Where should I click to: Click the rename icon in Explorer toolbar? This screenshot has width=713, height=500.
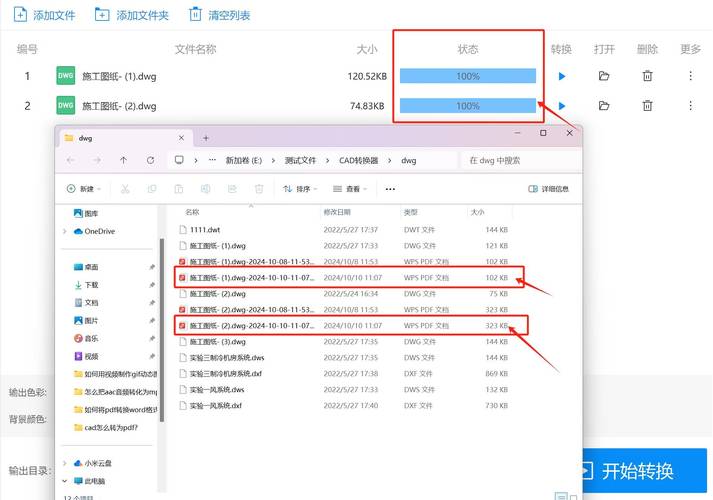click(206, 189)
